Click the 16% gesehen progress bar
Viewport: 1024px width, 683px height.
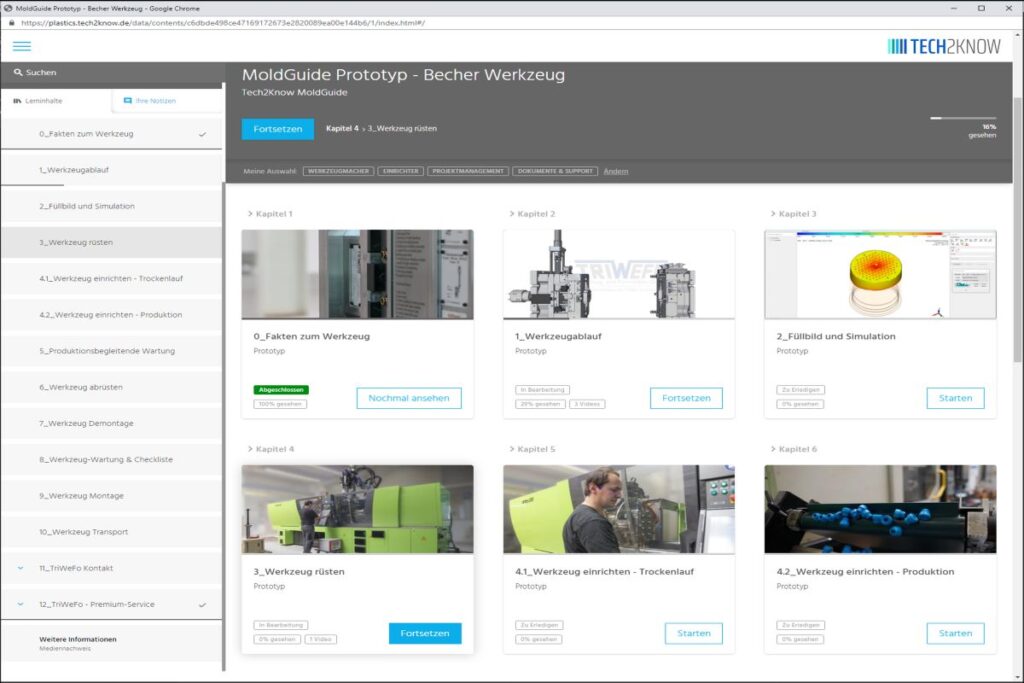click(x=963, y=118)
